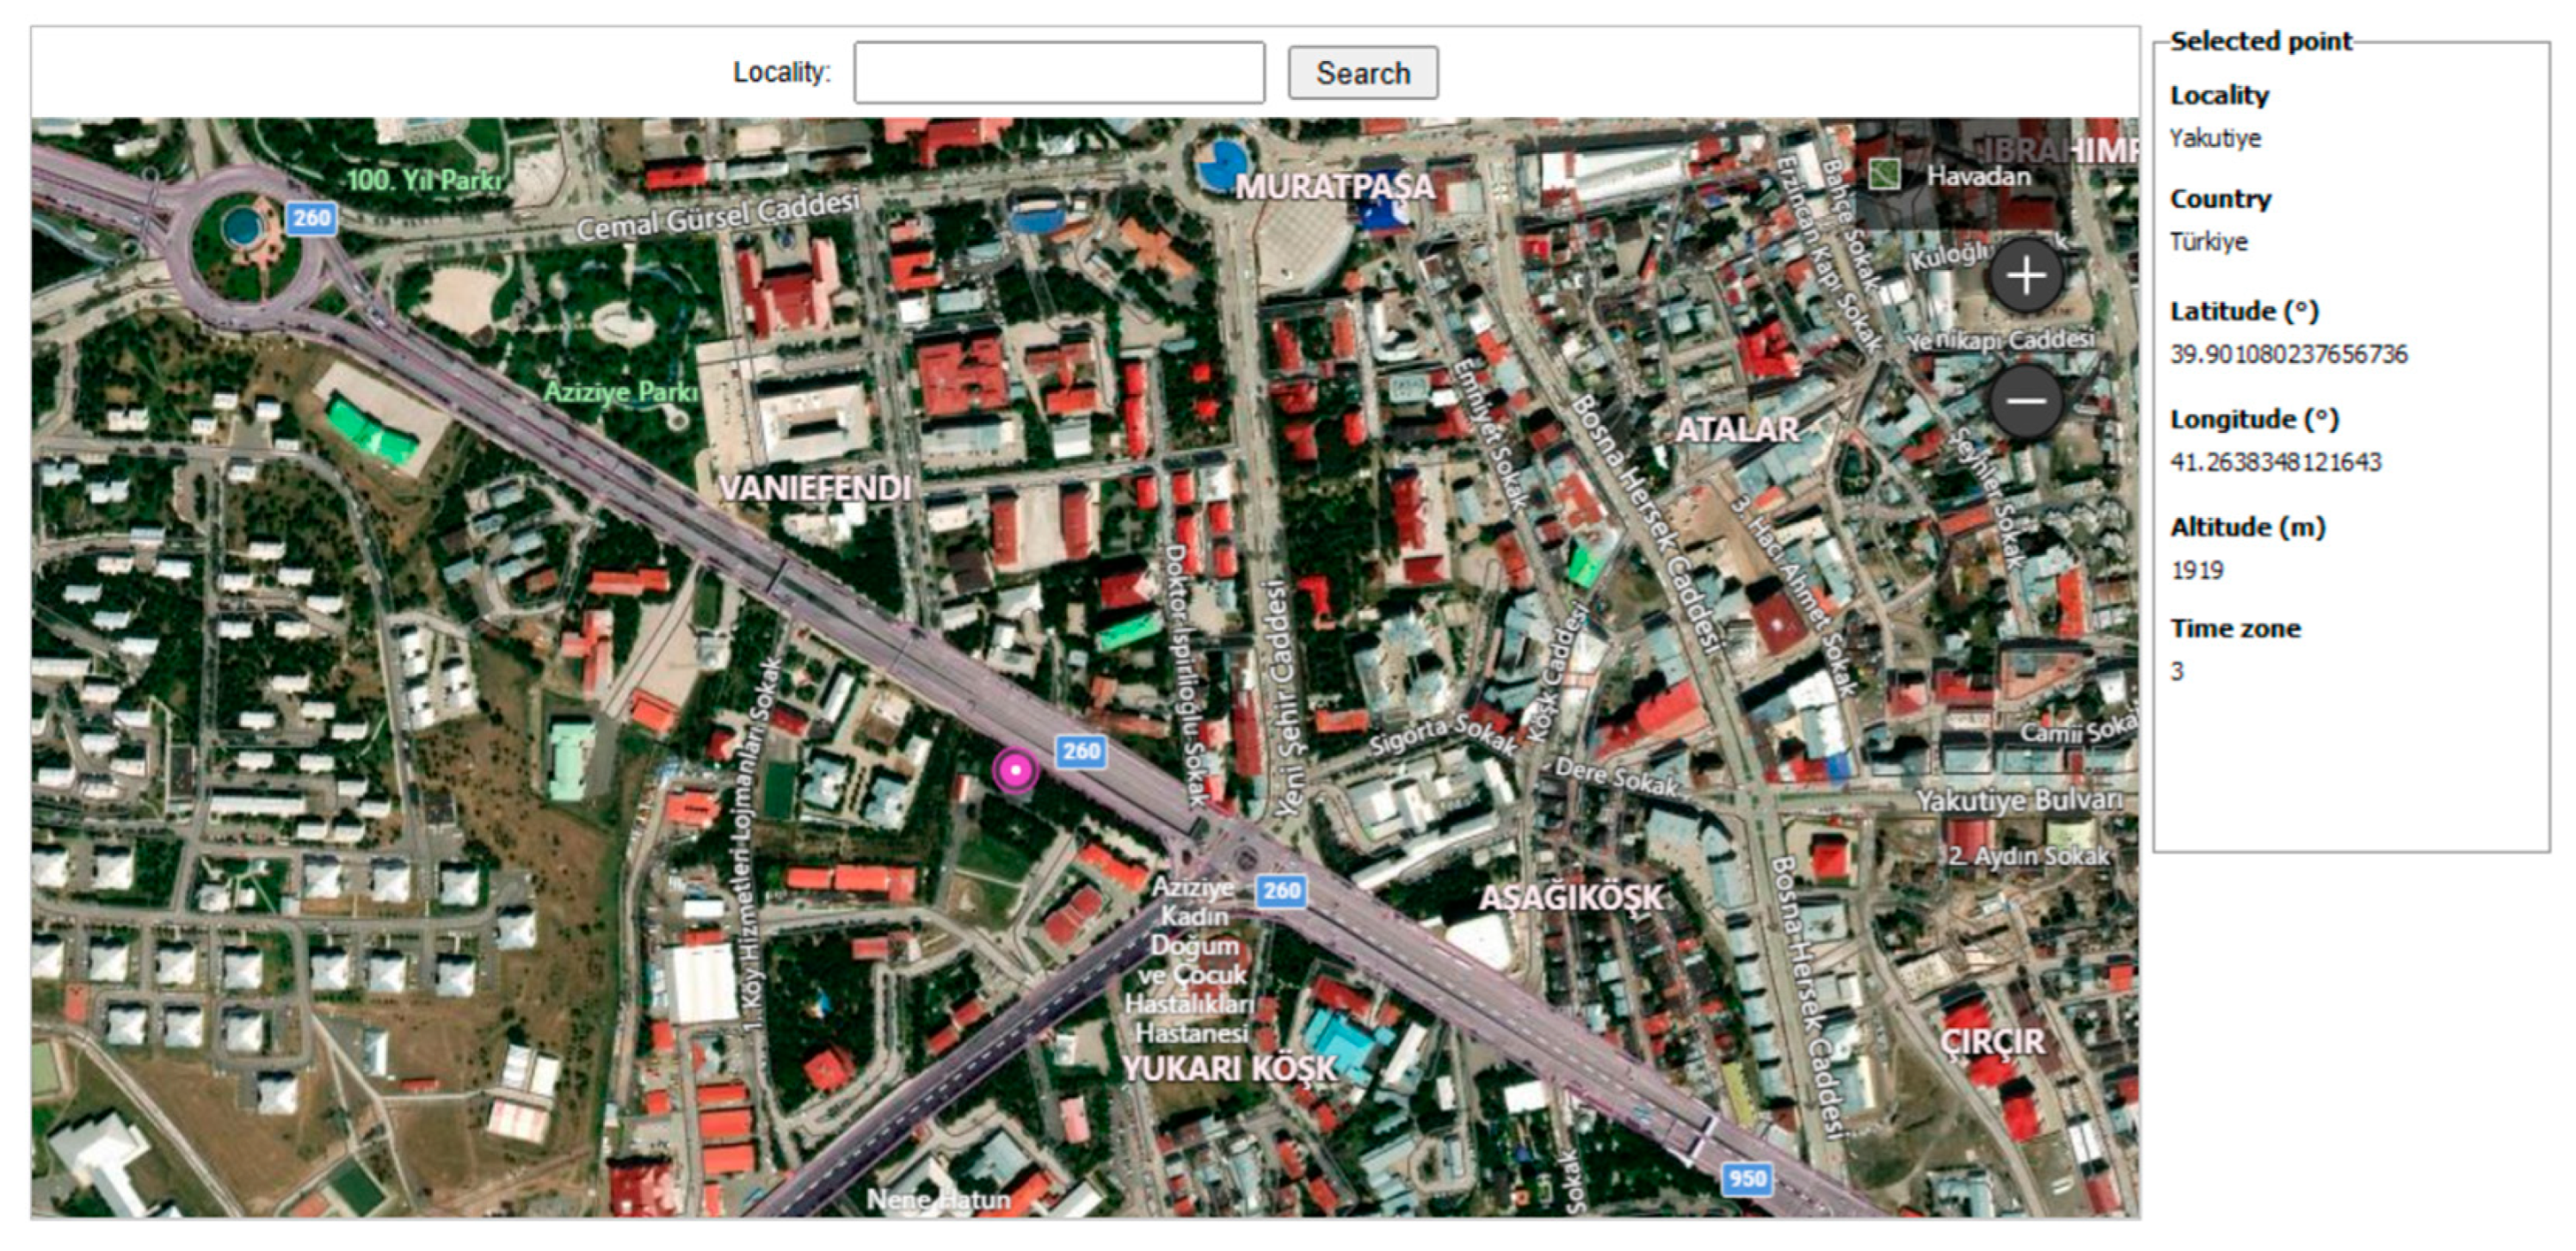Zoom in with the plus button
The height and width of the screenshot is (1251, 2576).
2026,276
